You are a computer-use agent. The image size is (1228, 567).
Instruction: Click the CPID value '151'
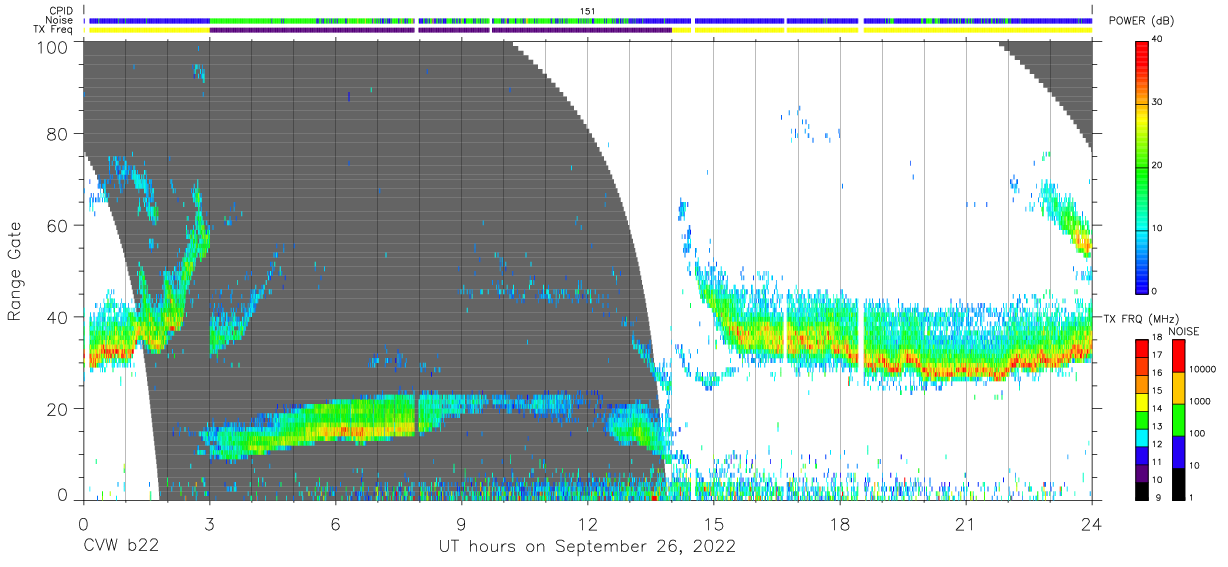(587, 11)
